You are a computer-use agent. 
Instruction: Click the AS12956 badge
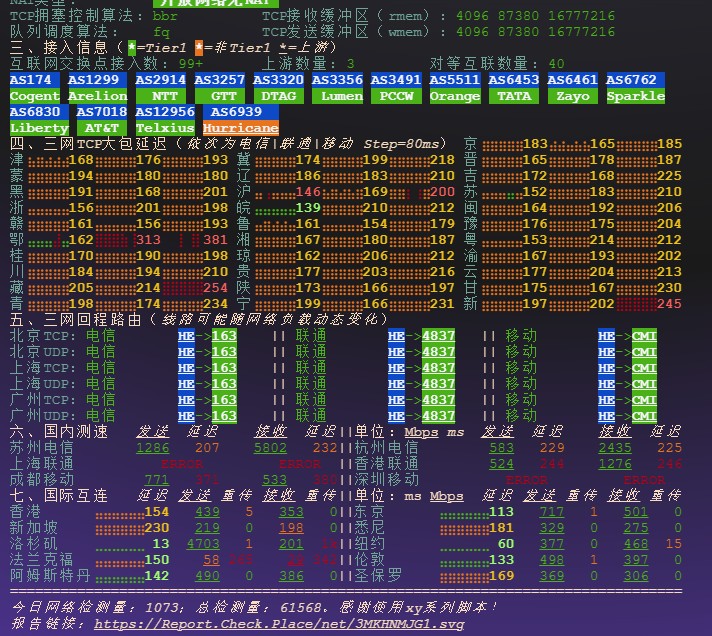coord(165,112)
